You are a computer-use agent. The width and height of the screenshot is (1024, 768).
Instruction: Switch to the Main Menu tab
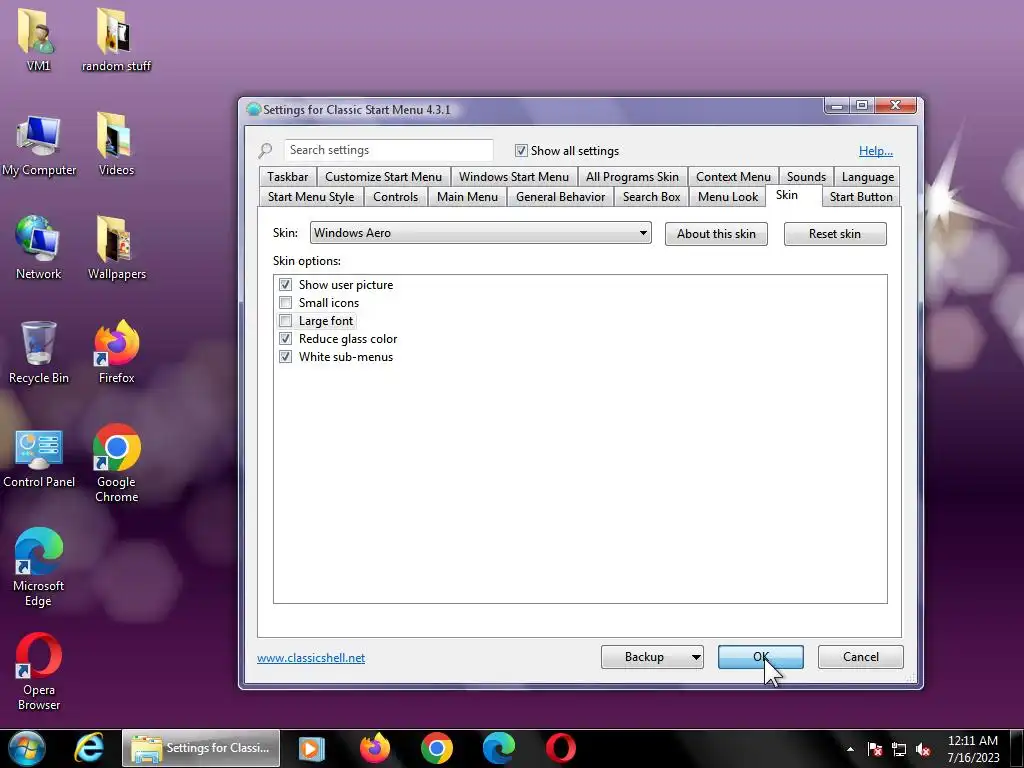[x=467, y=197]
